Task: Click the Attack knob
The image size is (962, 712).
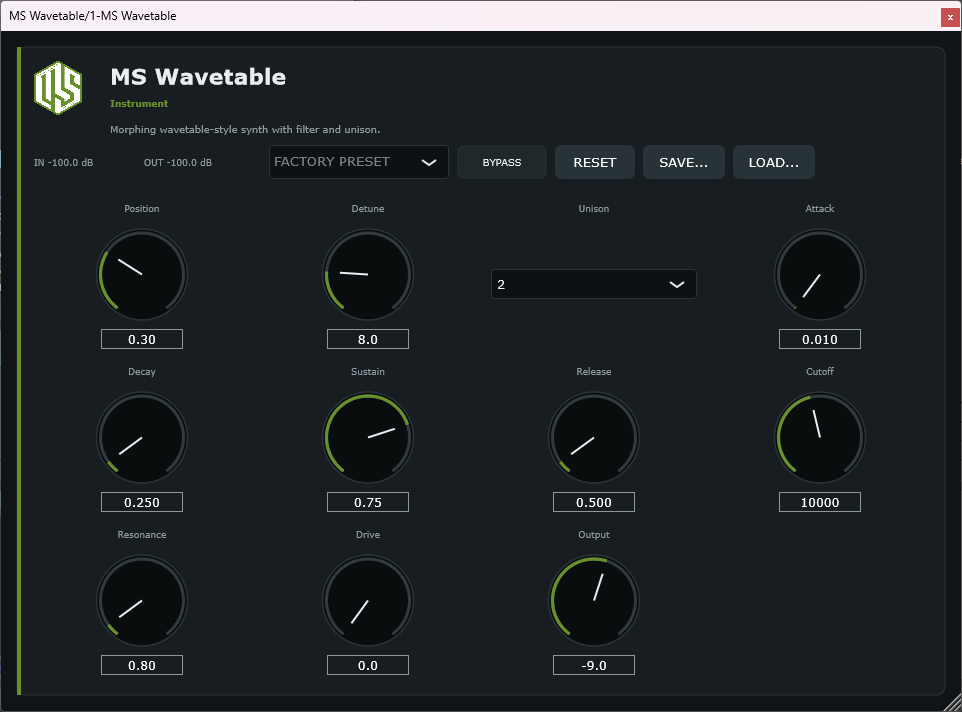Action: coord(820,275)
